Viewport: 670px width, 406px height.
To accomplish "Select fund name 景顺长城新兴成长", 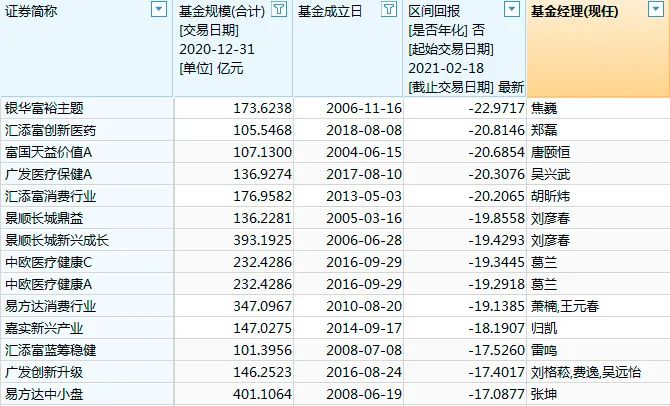I will point(57,240).
